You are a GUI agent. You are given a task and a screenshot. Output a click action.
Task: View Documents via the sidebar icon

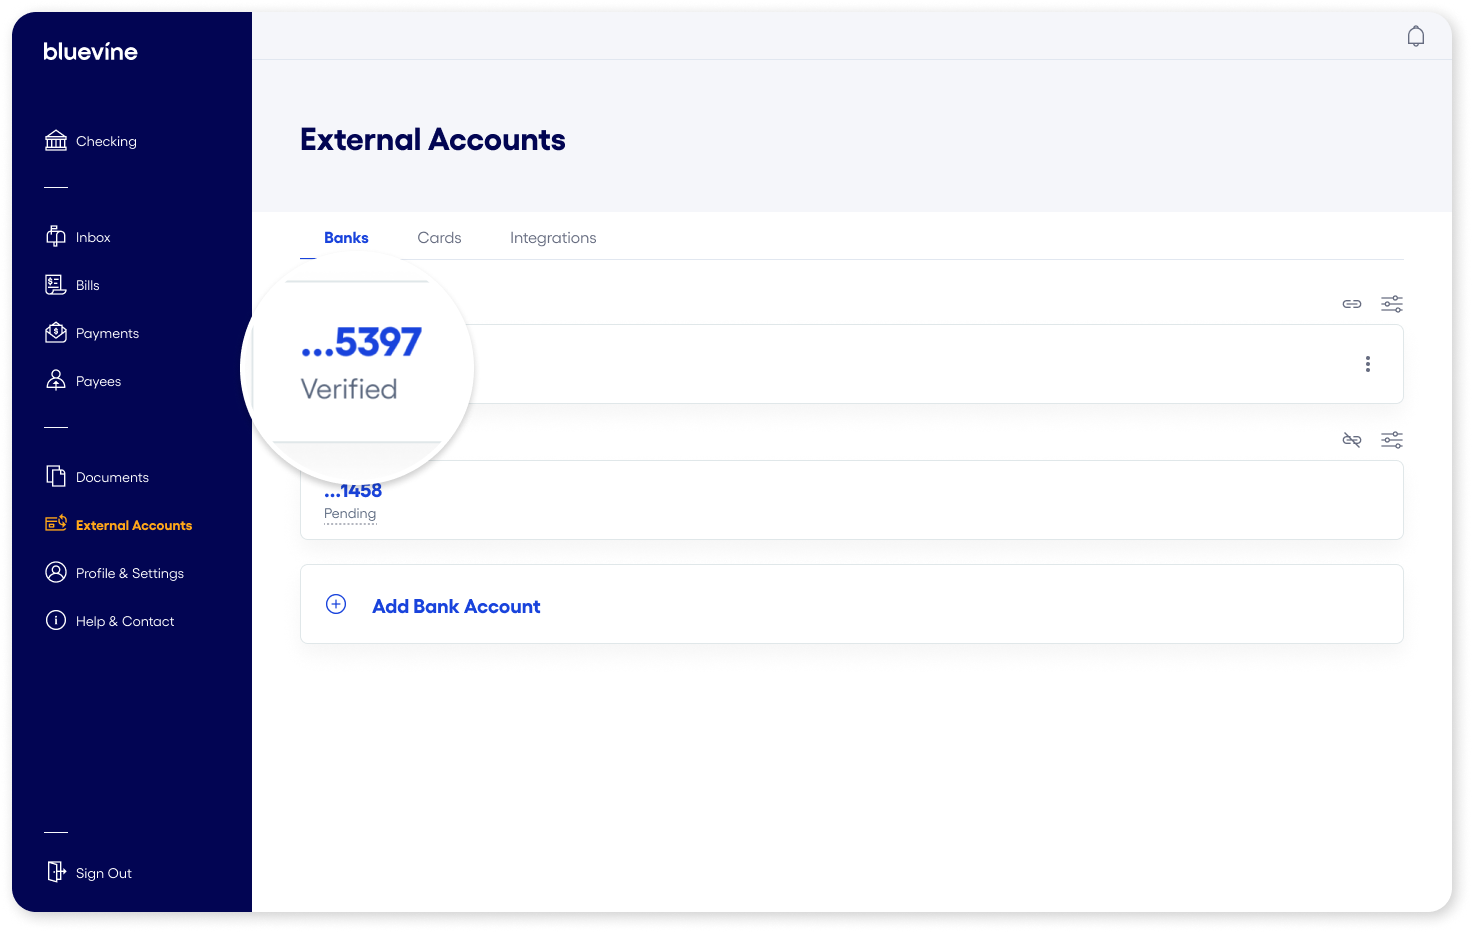tap(56, 476)
